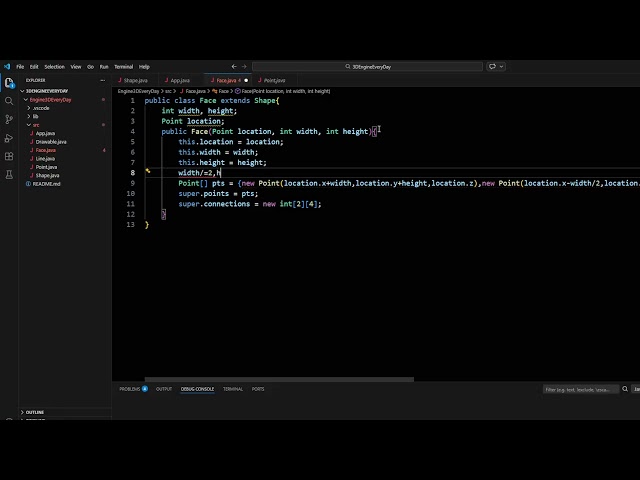Image resolution: width=640 pixels, height=480 pixels.
Task: Open the chat dropdown arrow
Action: pyautogui.click(x=502, y=67)
